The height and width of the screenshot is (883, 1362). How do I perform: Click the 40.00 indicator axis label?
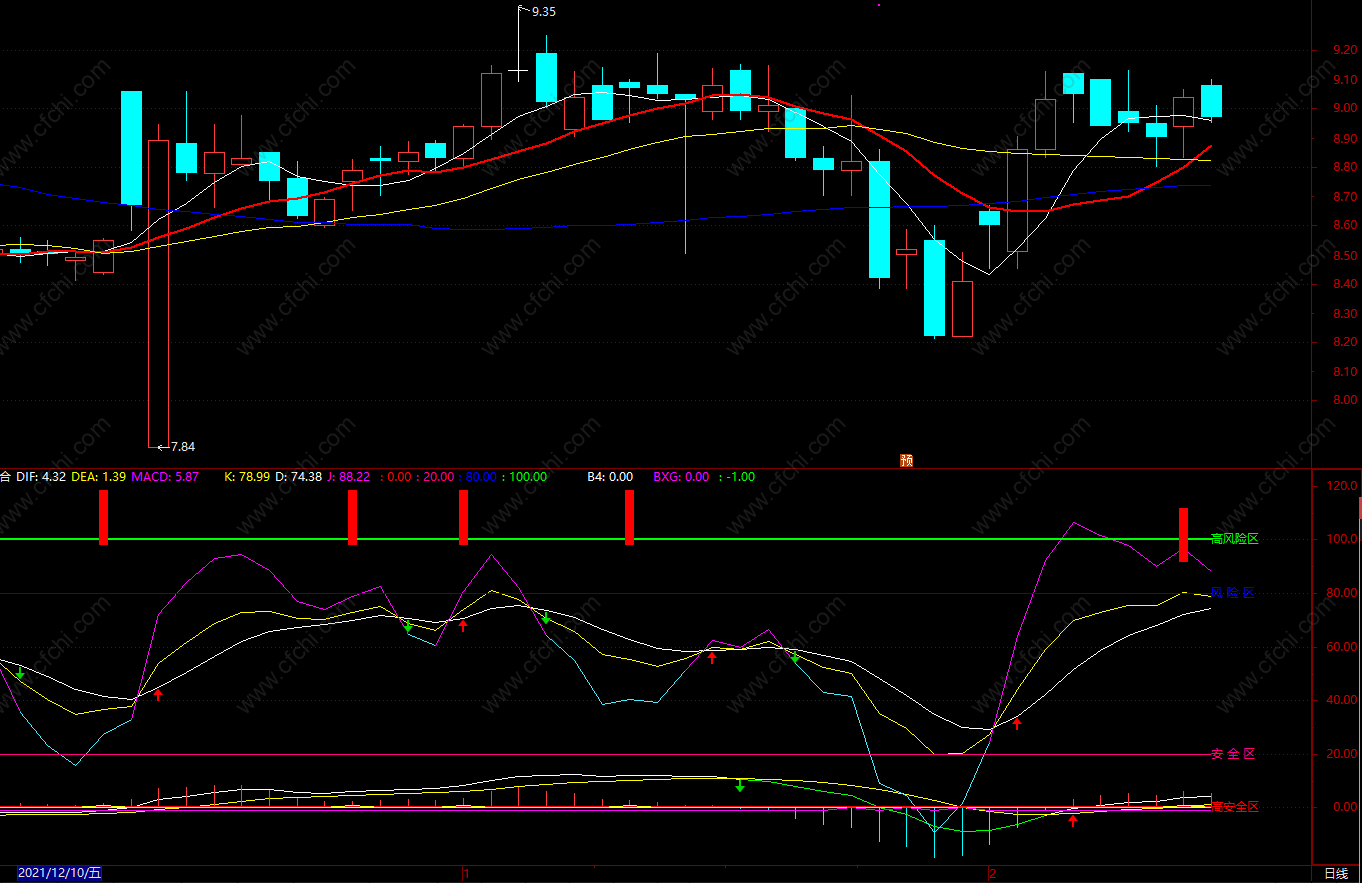tap(1342, 700)
